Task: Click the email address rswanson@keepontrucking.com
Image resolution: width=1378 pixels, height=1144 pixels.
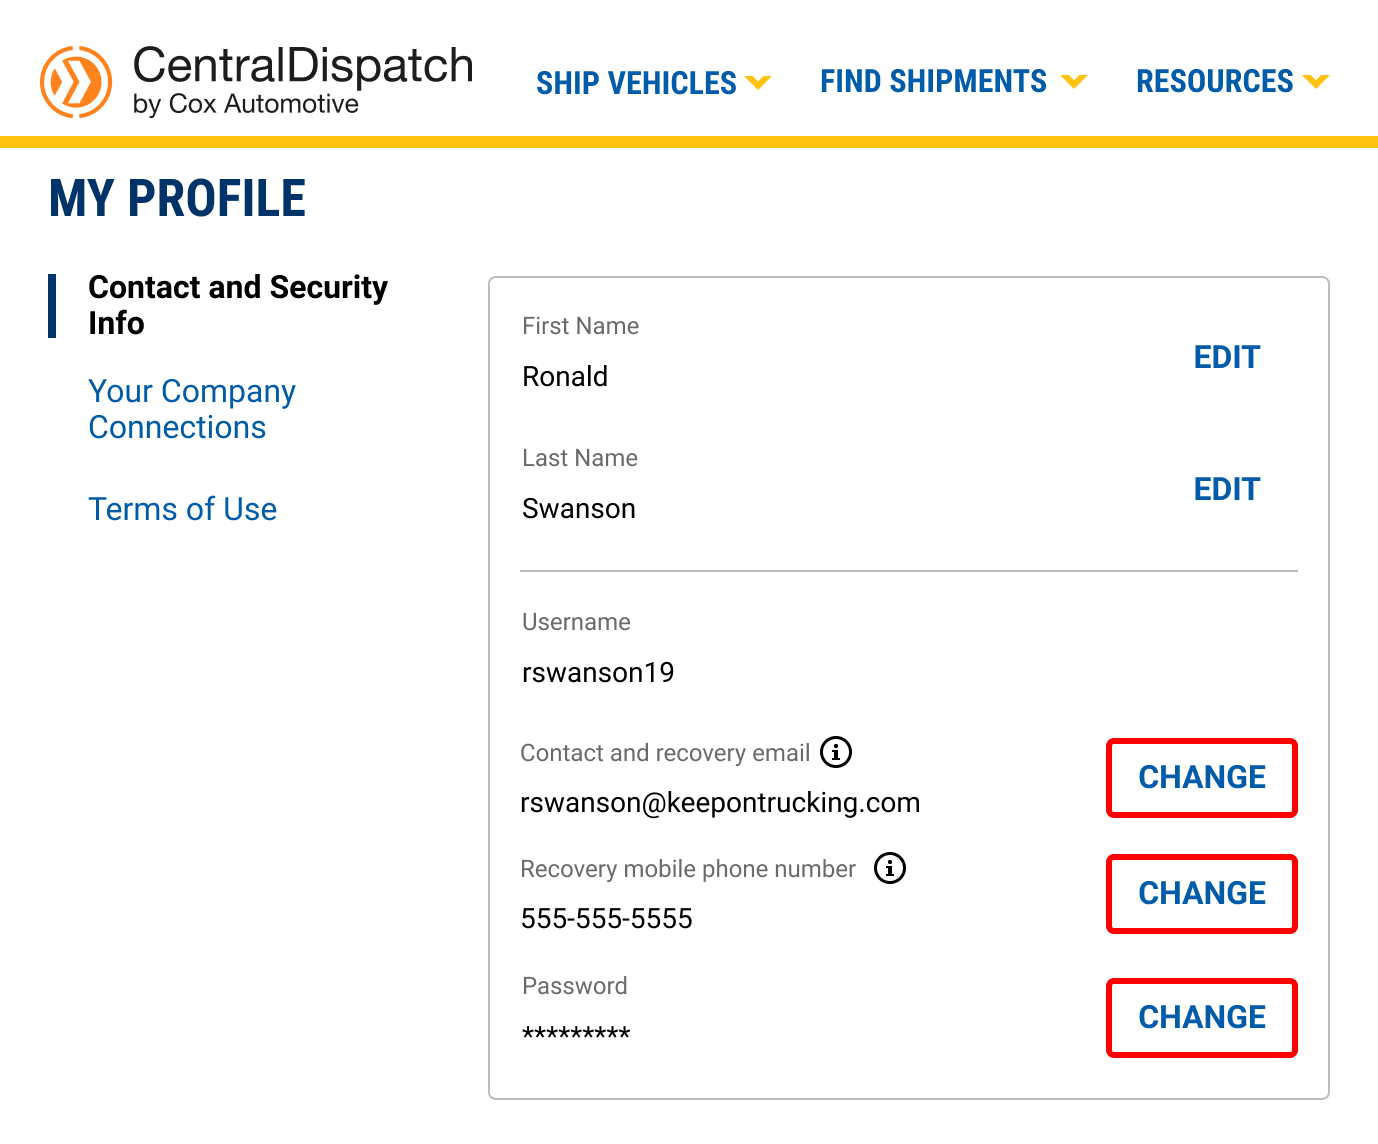Action: [720, 803]
